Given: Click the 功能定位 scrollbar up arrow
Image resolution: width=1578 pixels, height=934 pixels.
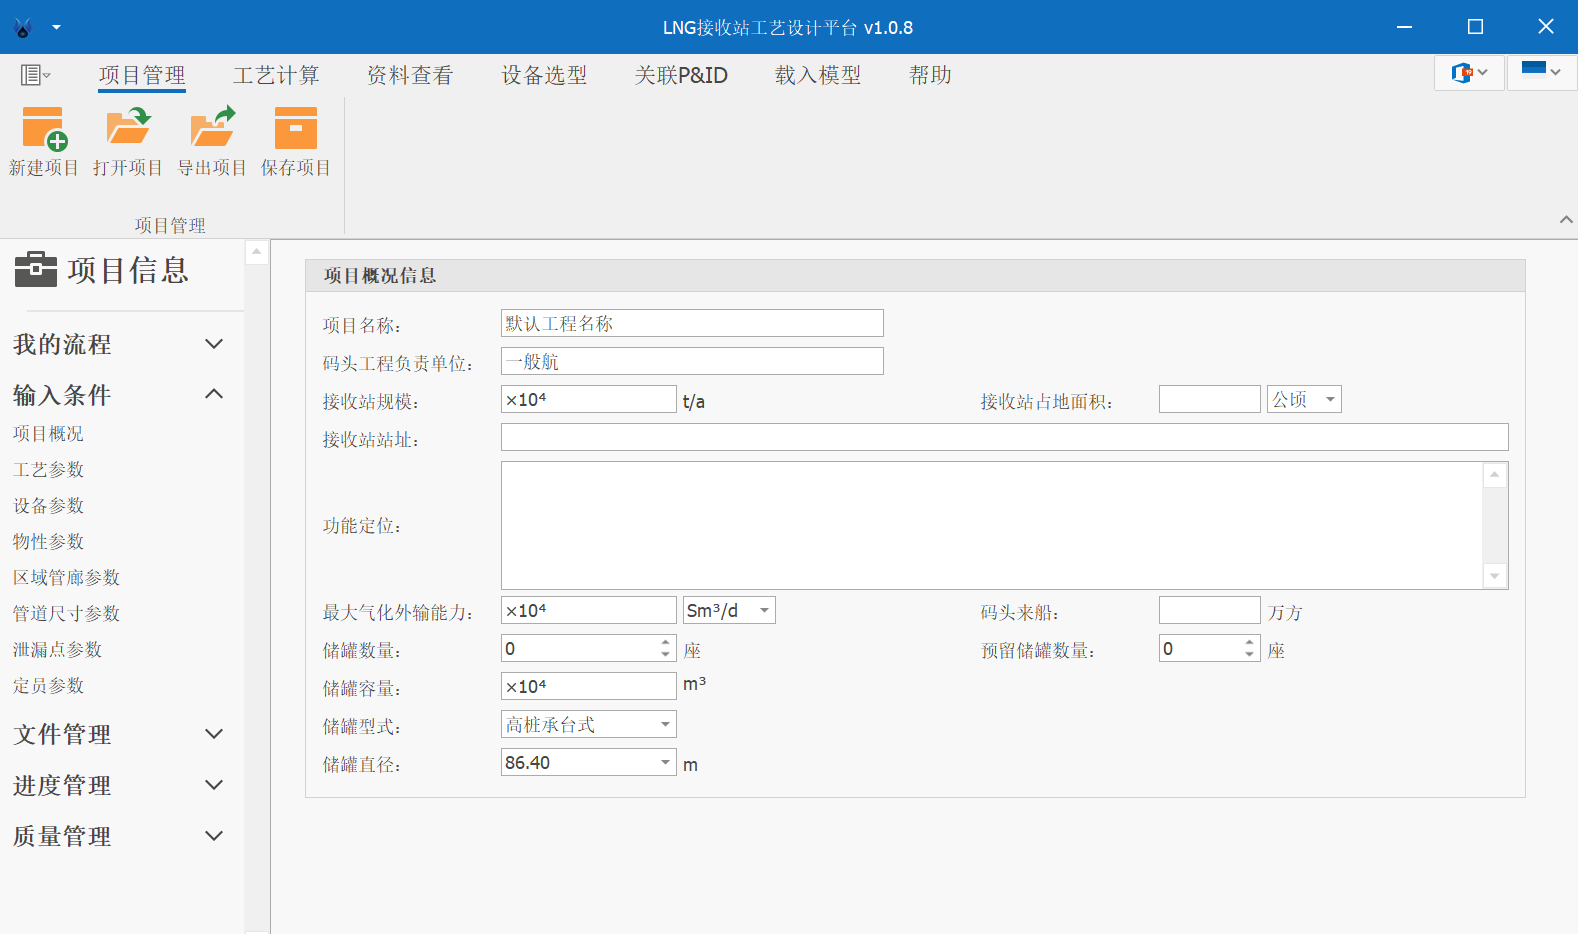Looking at the screenshot, I should tap(1495, 475).
